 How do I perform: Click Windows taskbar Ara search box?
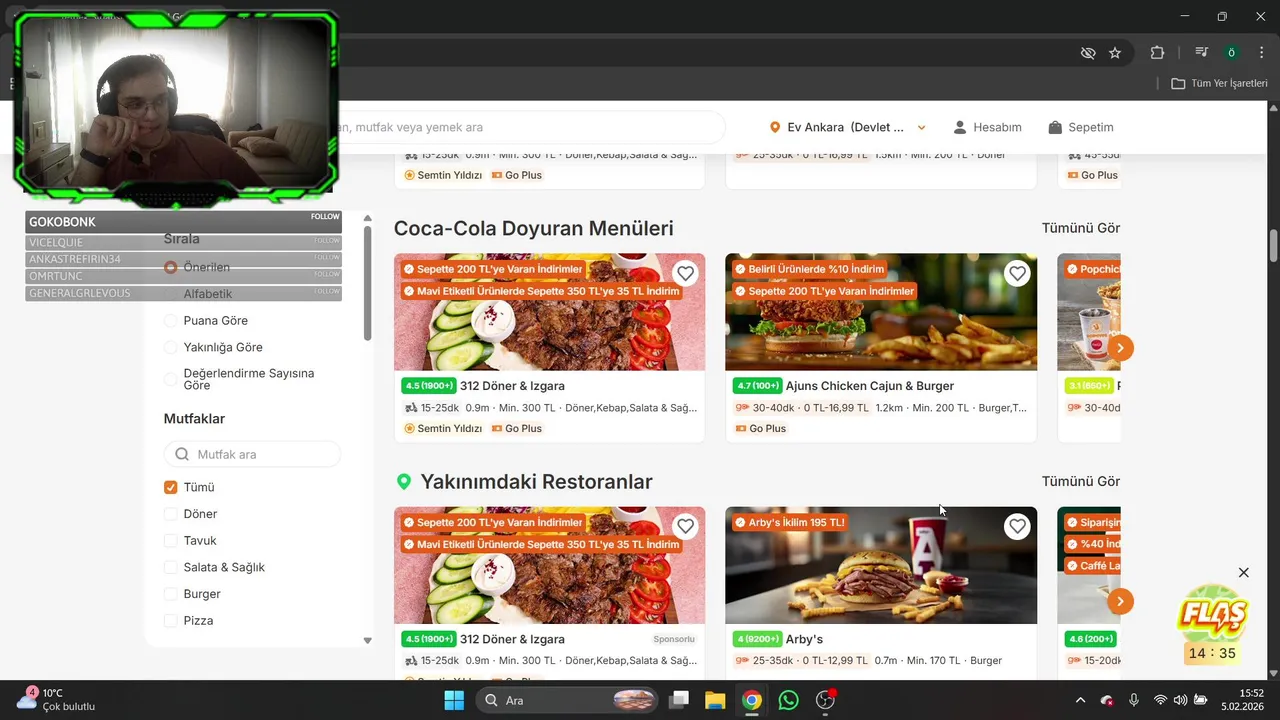pos(566,700)
